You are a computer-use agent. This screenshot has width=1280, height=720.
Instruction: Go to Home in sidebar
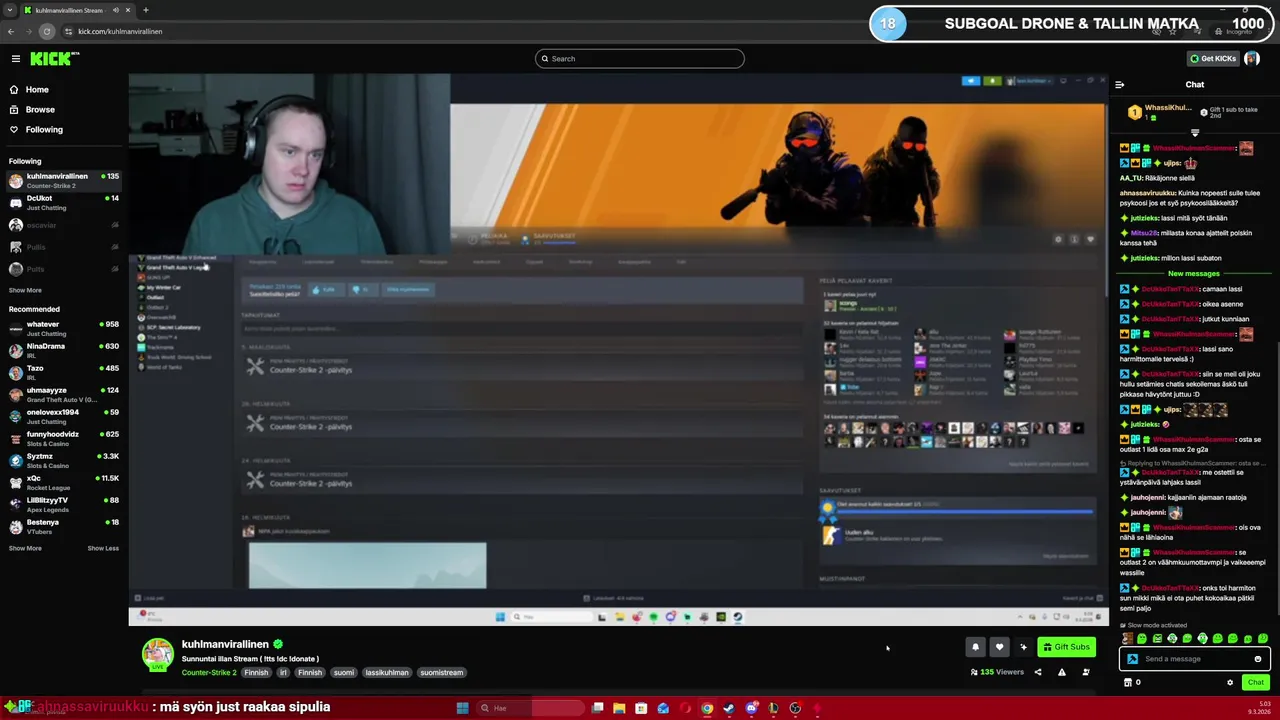tap(37, 89)
